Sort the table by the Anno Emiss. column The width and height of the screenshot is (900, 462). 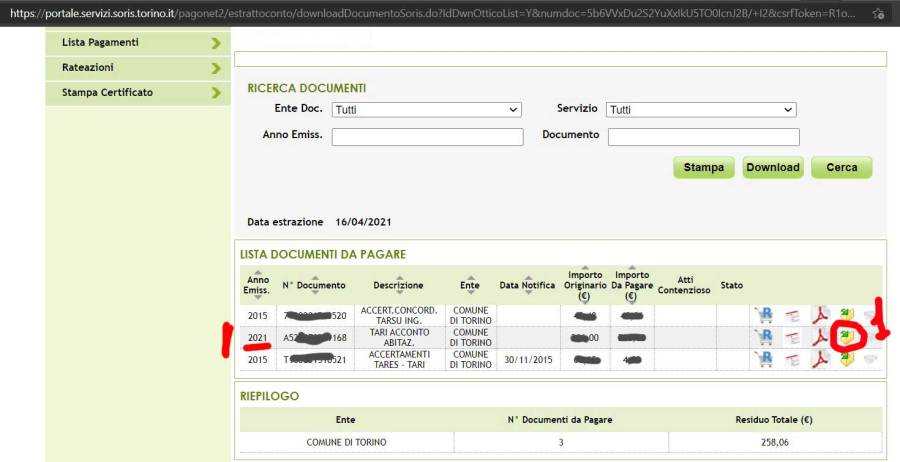coord(257,285)
